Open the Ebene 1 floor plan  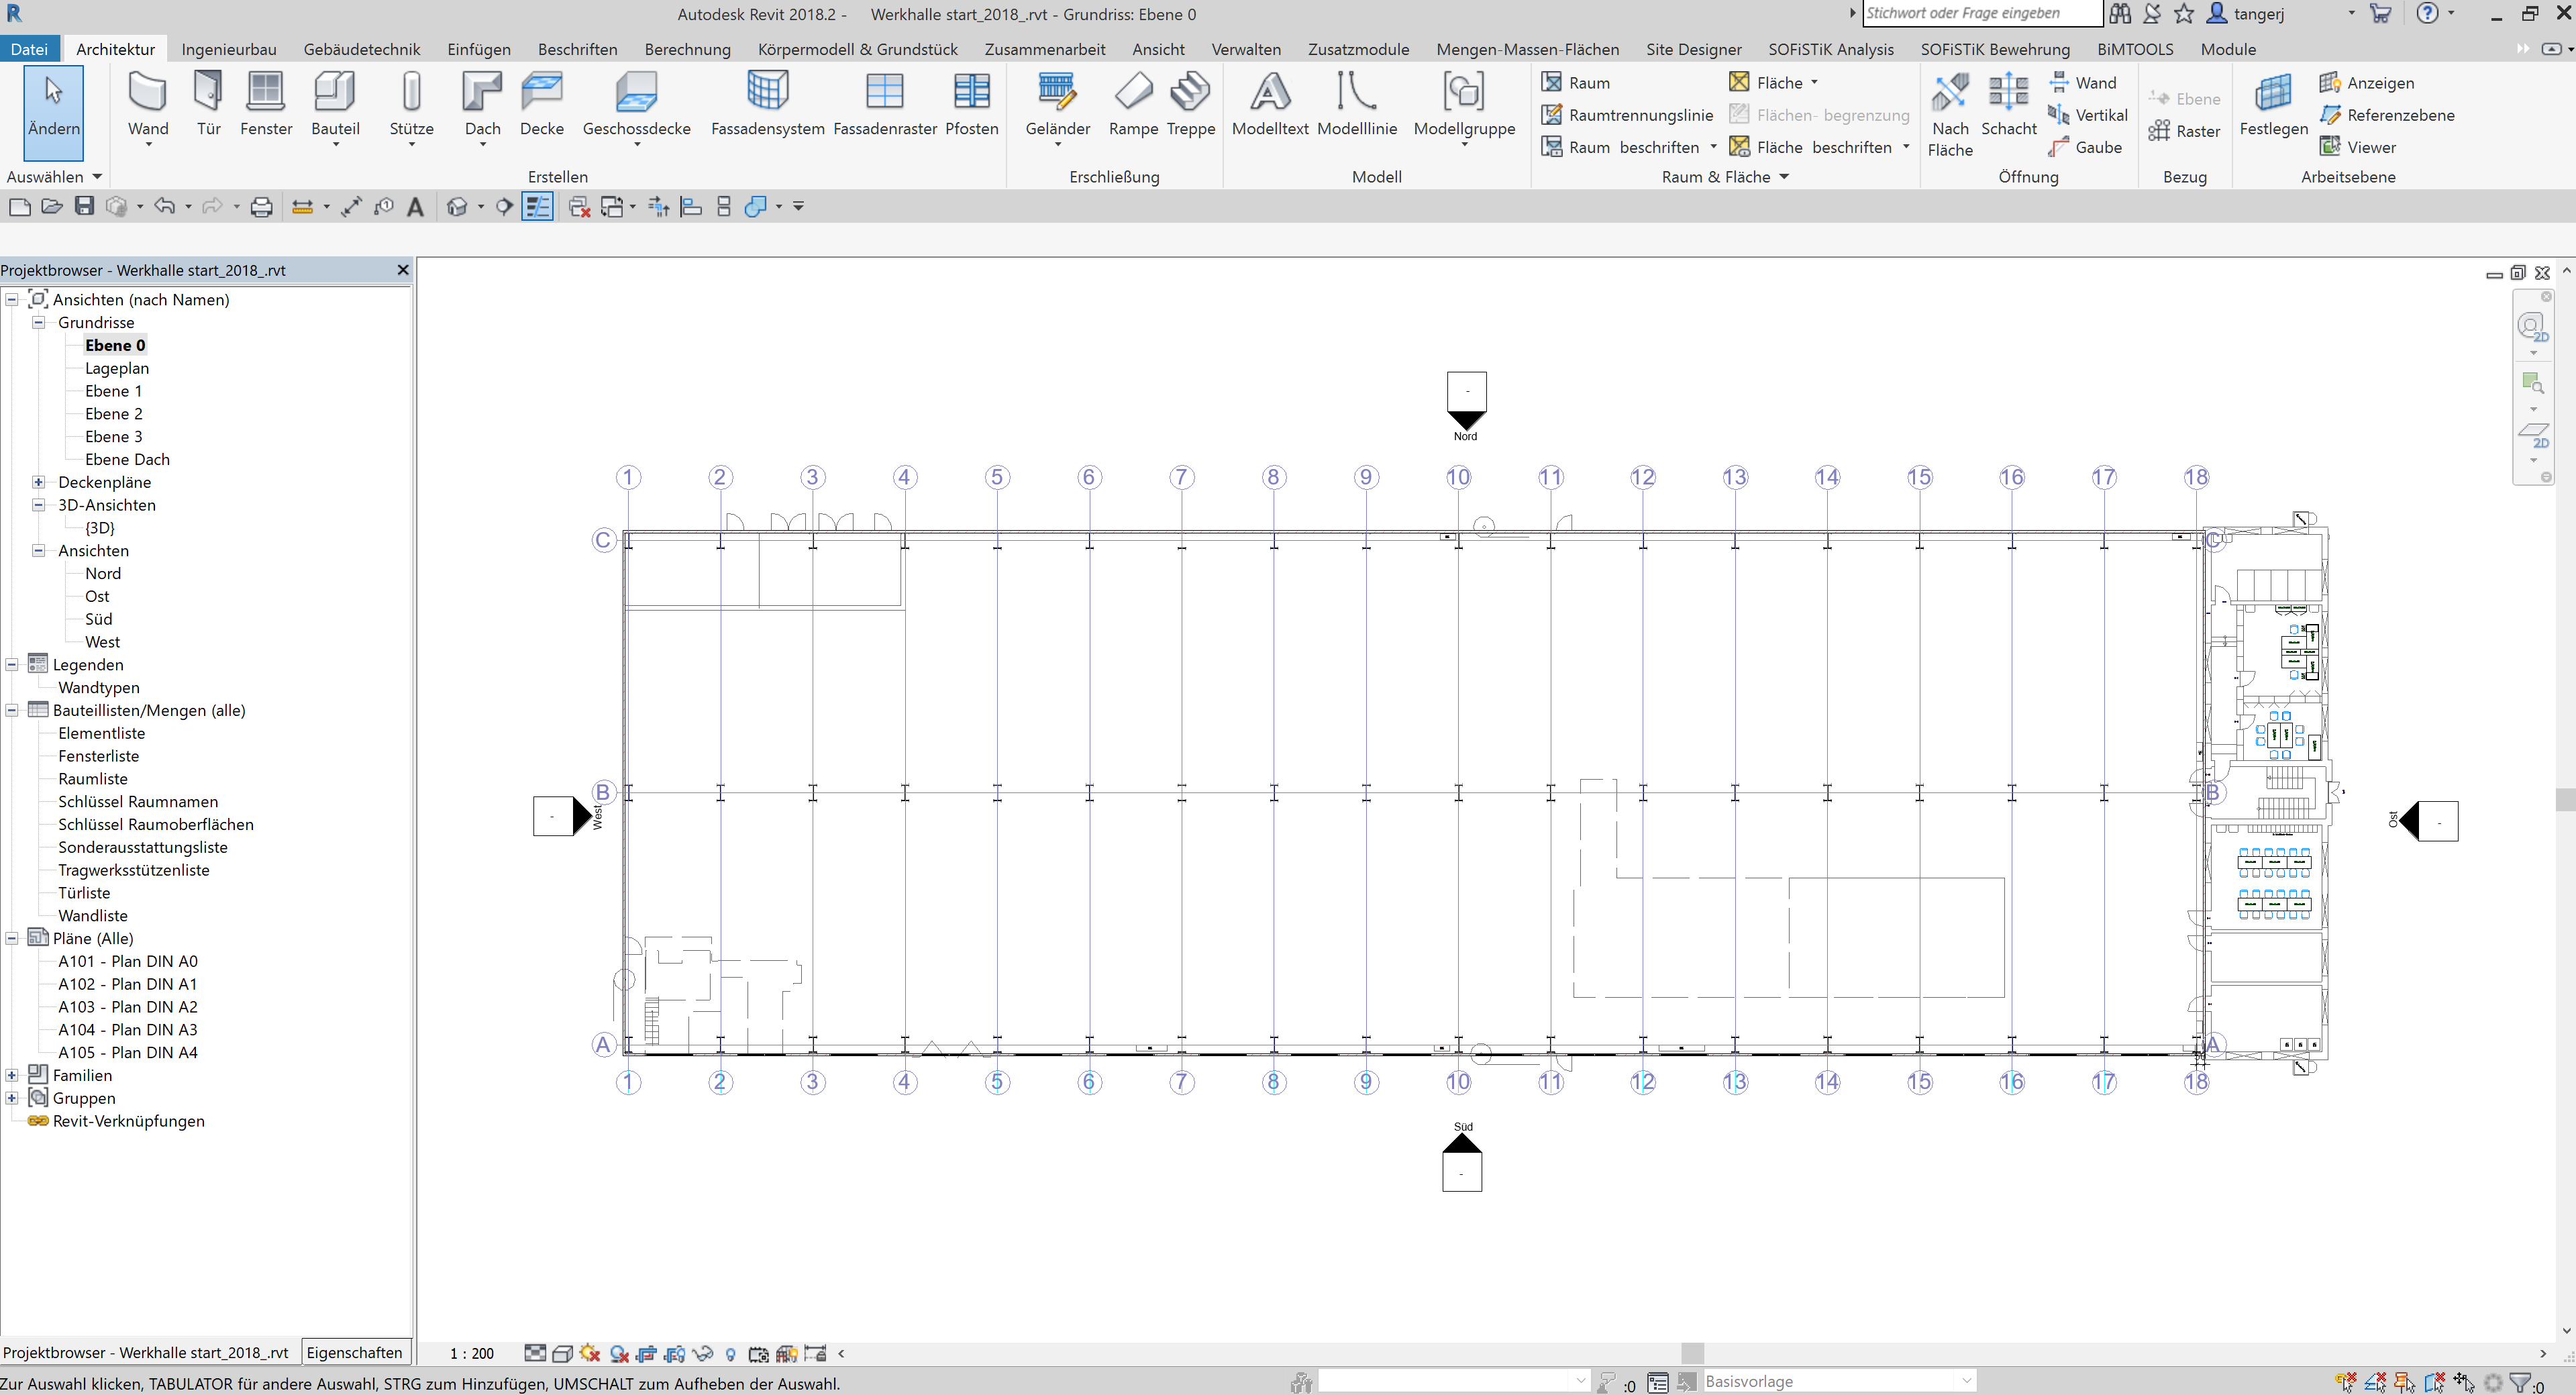pyautogui.click(x=113, y=391)
